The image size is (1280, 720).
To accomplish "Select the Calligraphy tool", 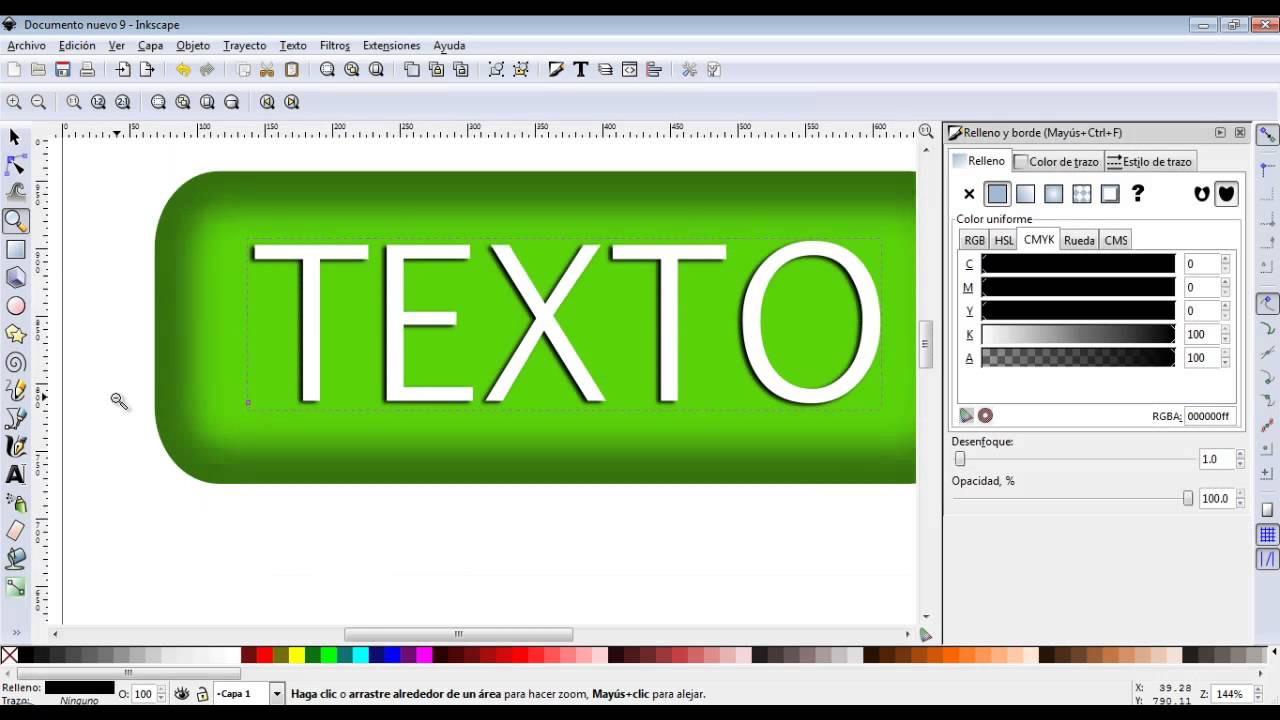I will click(15, 446).
